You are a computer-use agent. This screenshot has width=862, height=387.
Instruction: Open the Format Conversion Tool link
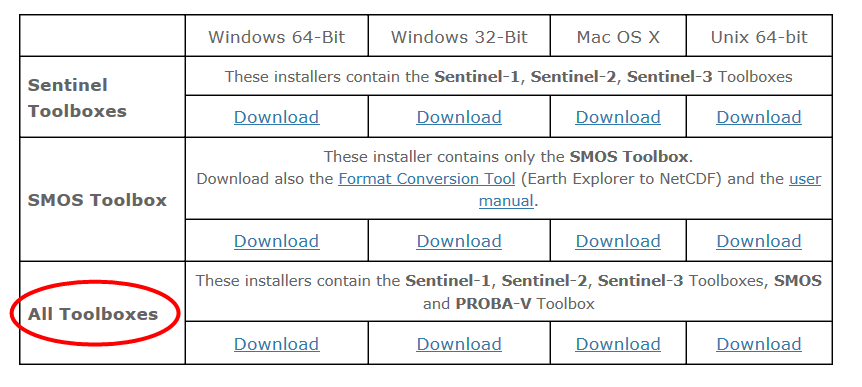click(427, 179)
